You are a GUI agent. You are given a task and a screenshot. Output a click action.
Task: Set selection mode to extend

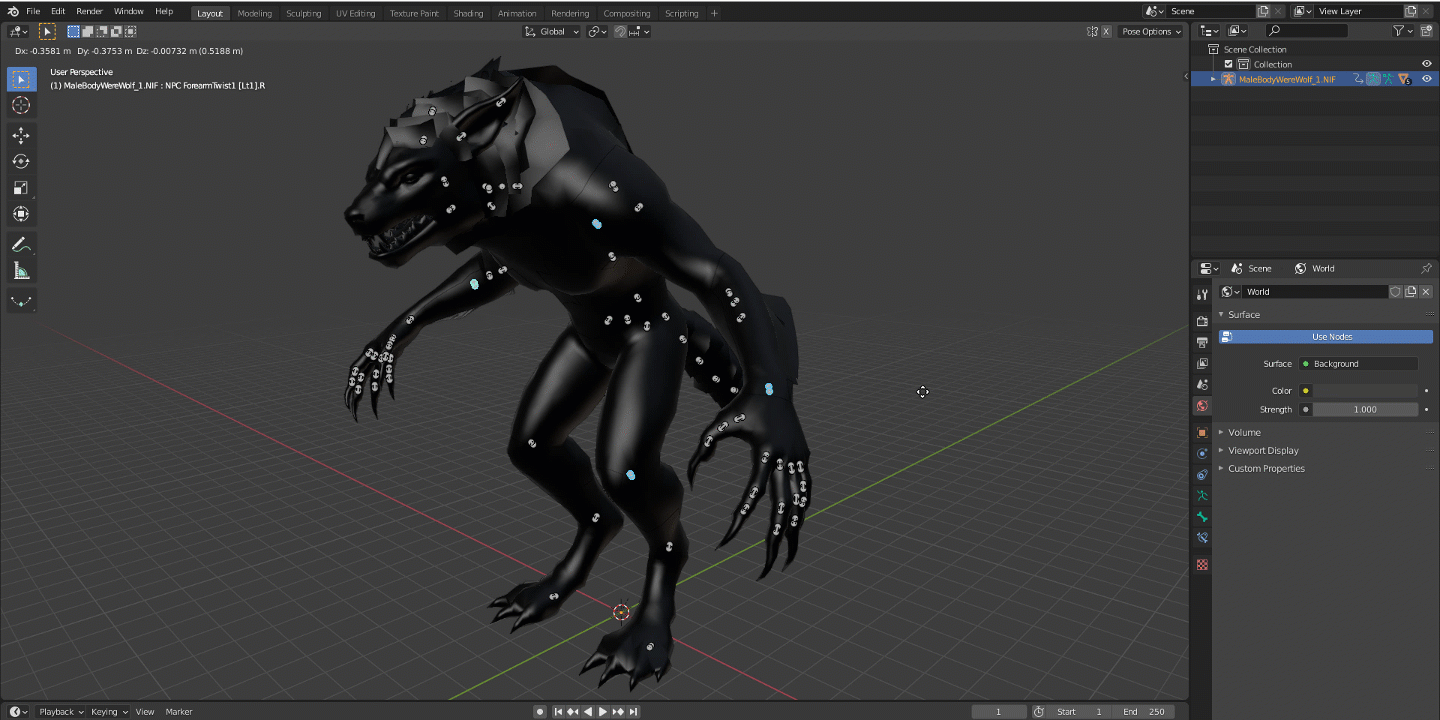coord(87,31)
